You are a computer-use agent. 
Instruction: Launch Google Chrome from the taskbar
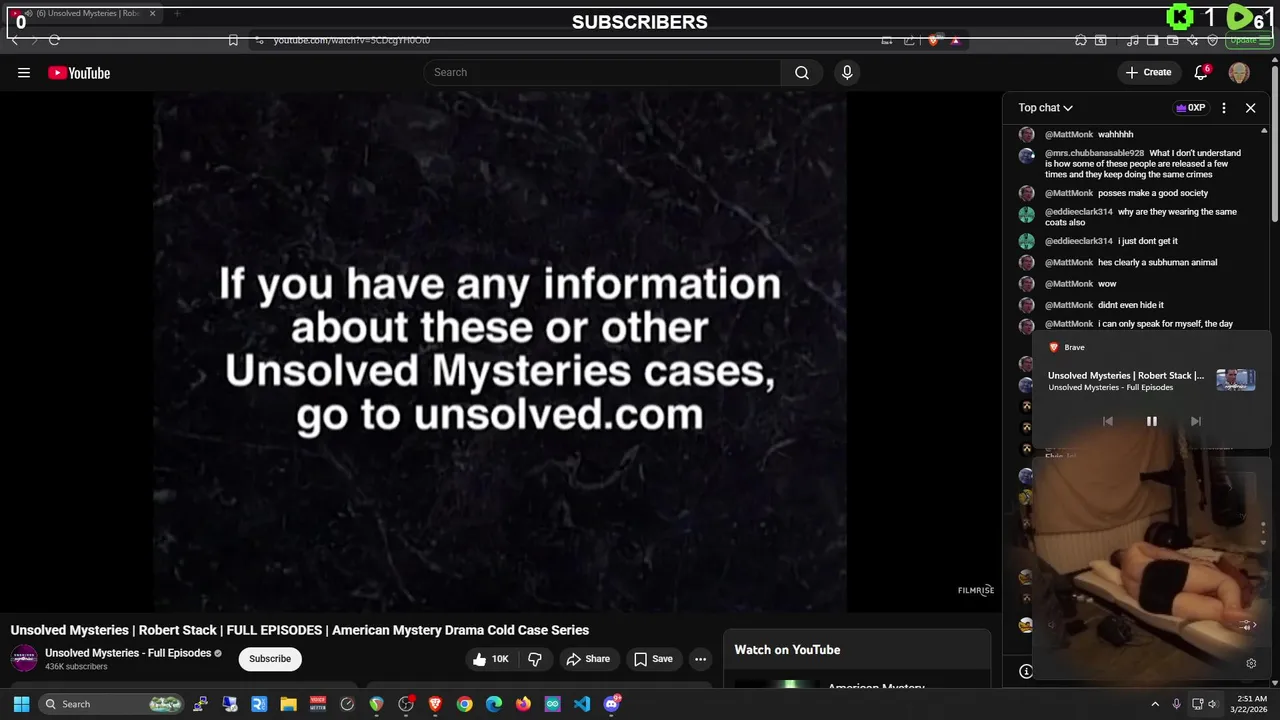465,704
